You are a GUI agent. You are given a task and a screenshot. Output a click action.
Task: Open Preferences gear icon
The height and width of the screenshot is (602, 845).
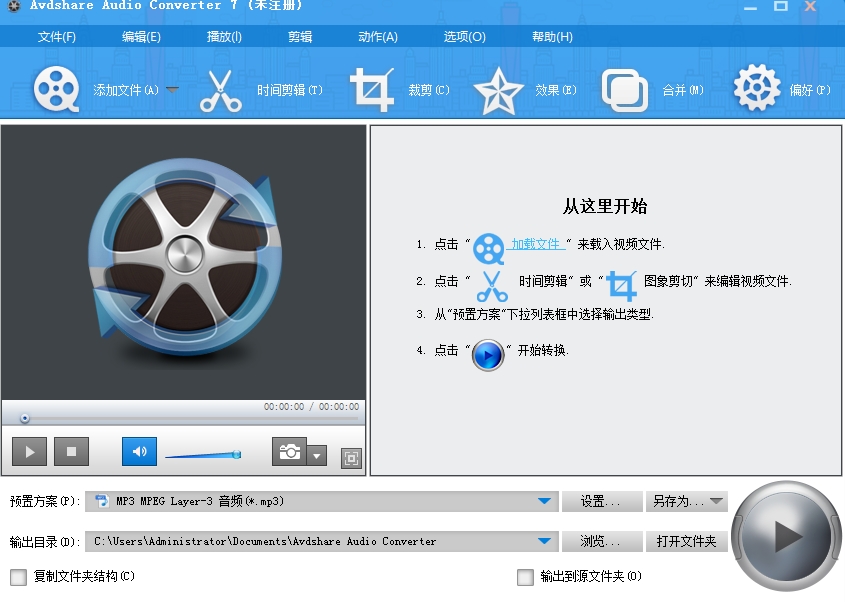757,90
